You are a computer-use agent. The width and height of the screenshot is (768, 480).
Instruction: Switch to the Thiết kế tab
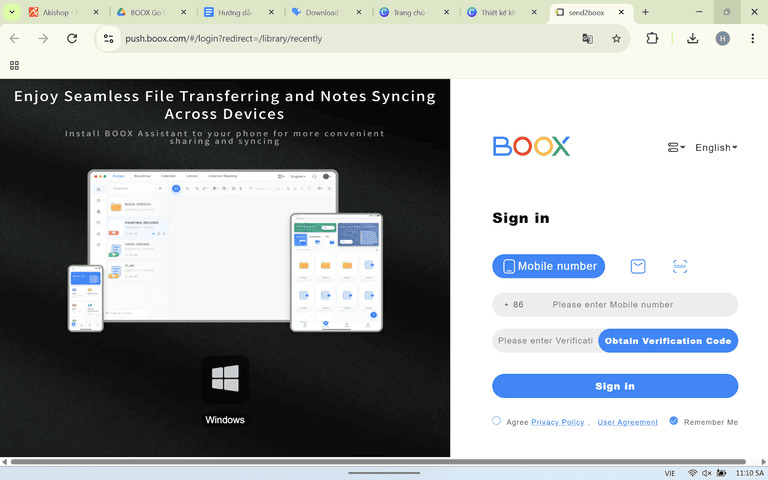tap(498, 12)
